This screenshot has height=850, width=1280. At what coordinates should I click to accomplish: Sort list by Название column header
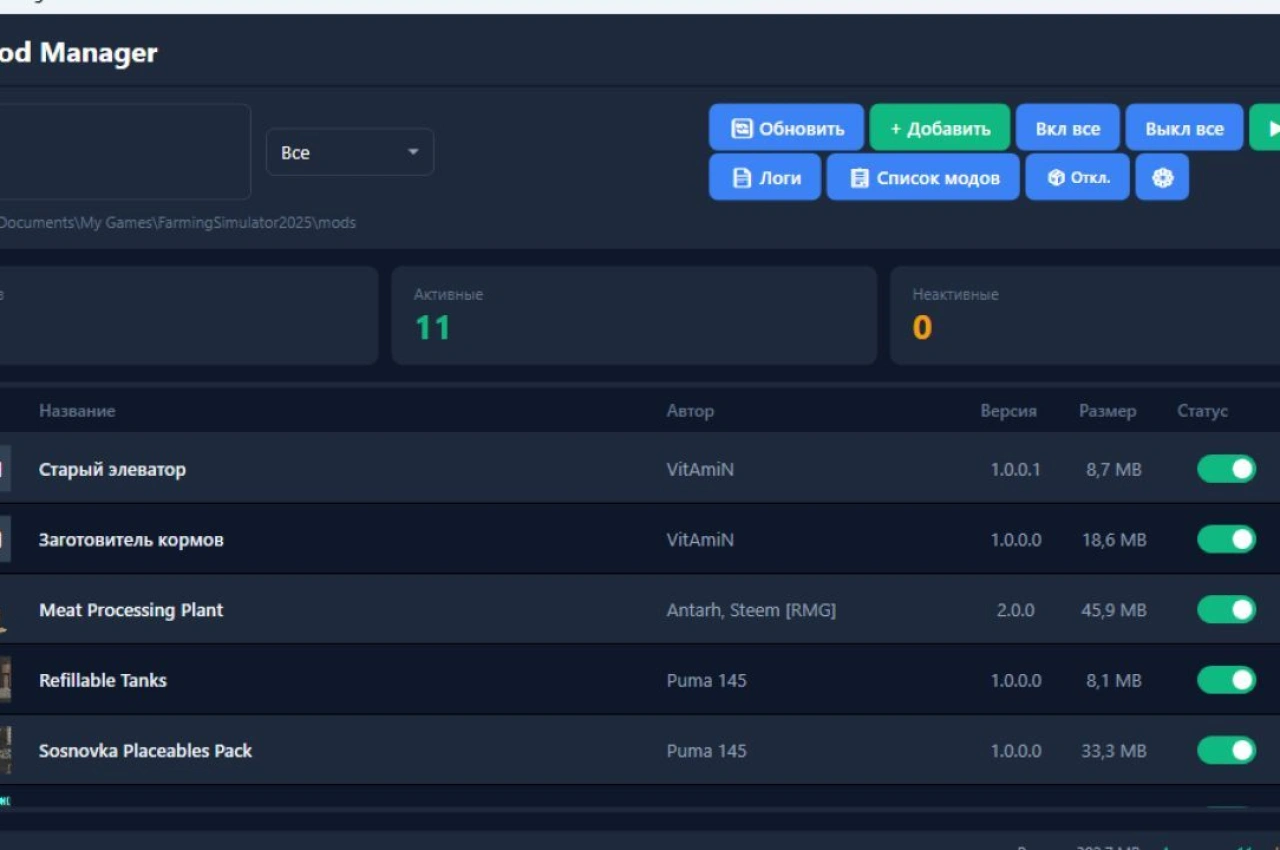[77, 411]
